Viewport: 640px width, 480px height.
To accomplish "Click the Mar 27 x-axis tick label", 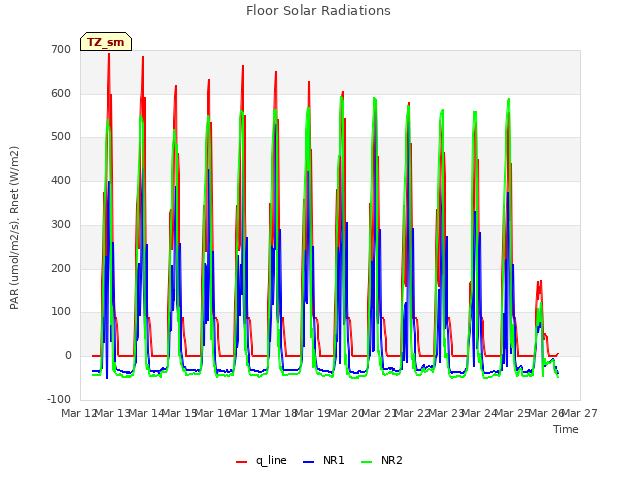I will tap(580, 413).
